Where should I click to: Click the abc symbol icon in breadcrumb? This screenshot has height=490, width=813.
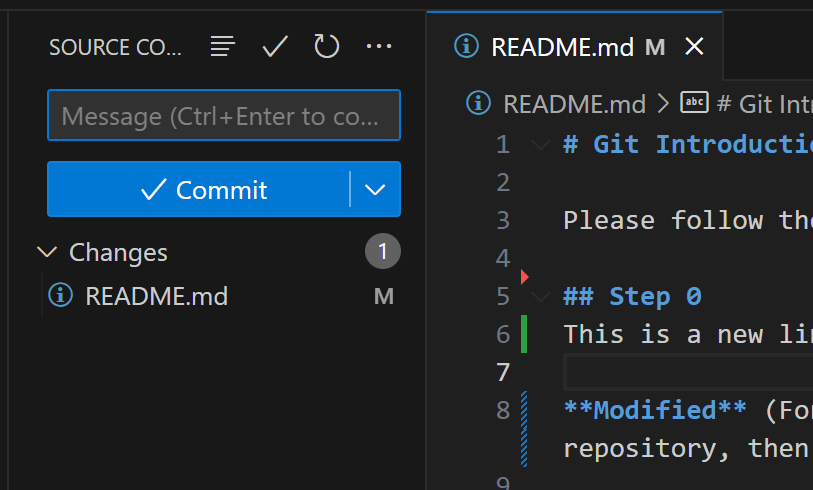(x=694, y=102)
